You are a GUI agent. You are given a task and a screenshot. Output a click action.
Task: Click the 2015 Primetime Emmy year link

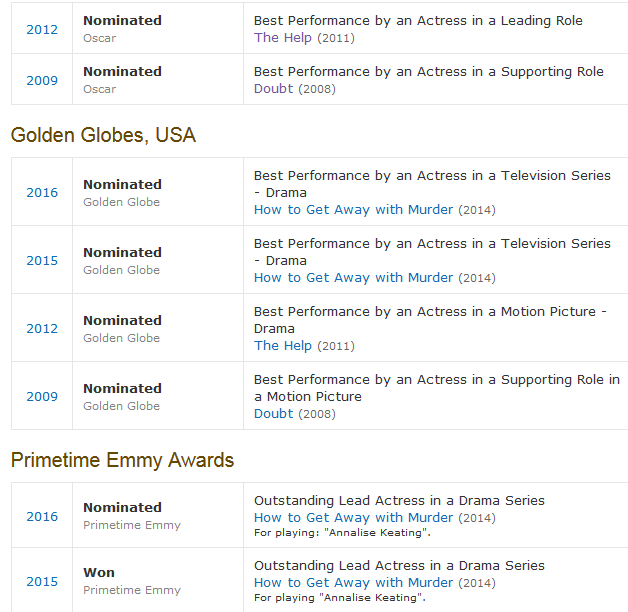click(x=42, y=581)
